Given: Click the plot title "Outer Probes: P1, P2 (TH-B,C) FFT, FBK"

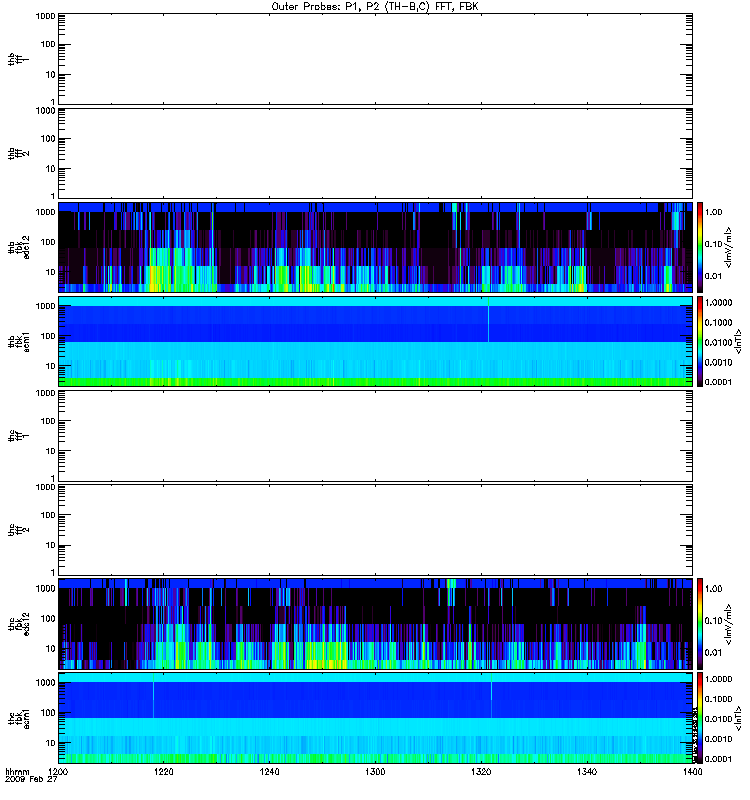Looking at the screenshot, I should 375,7.
